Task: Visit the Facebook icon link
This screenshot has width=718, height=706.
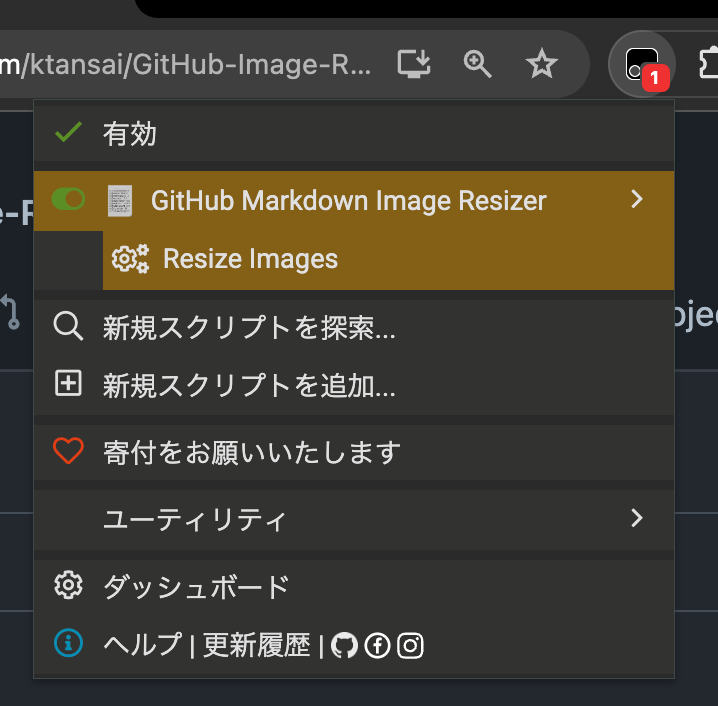Action: tap(377, 646)
